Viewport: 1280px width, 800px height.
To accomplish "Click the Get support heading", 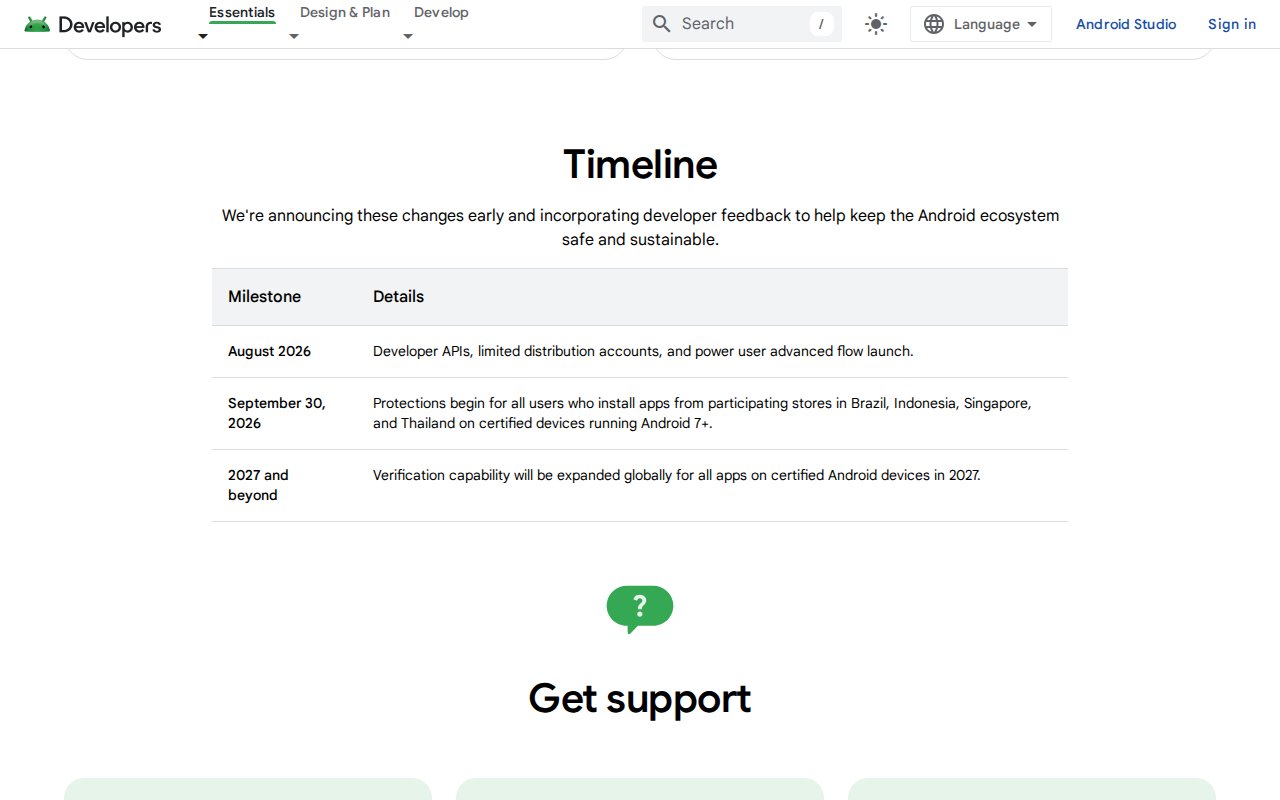I will point(640,698).
